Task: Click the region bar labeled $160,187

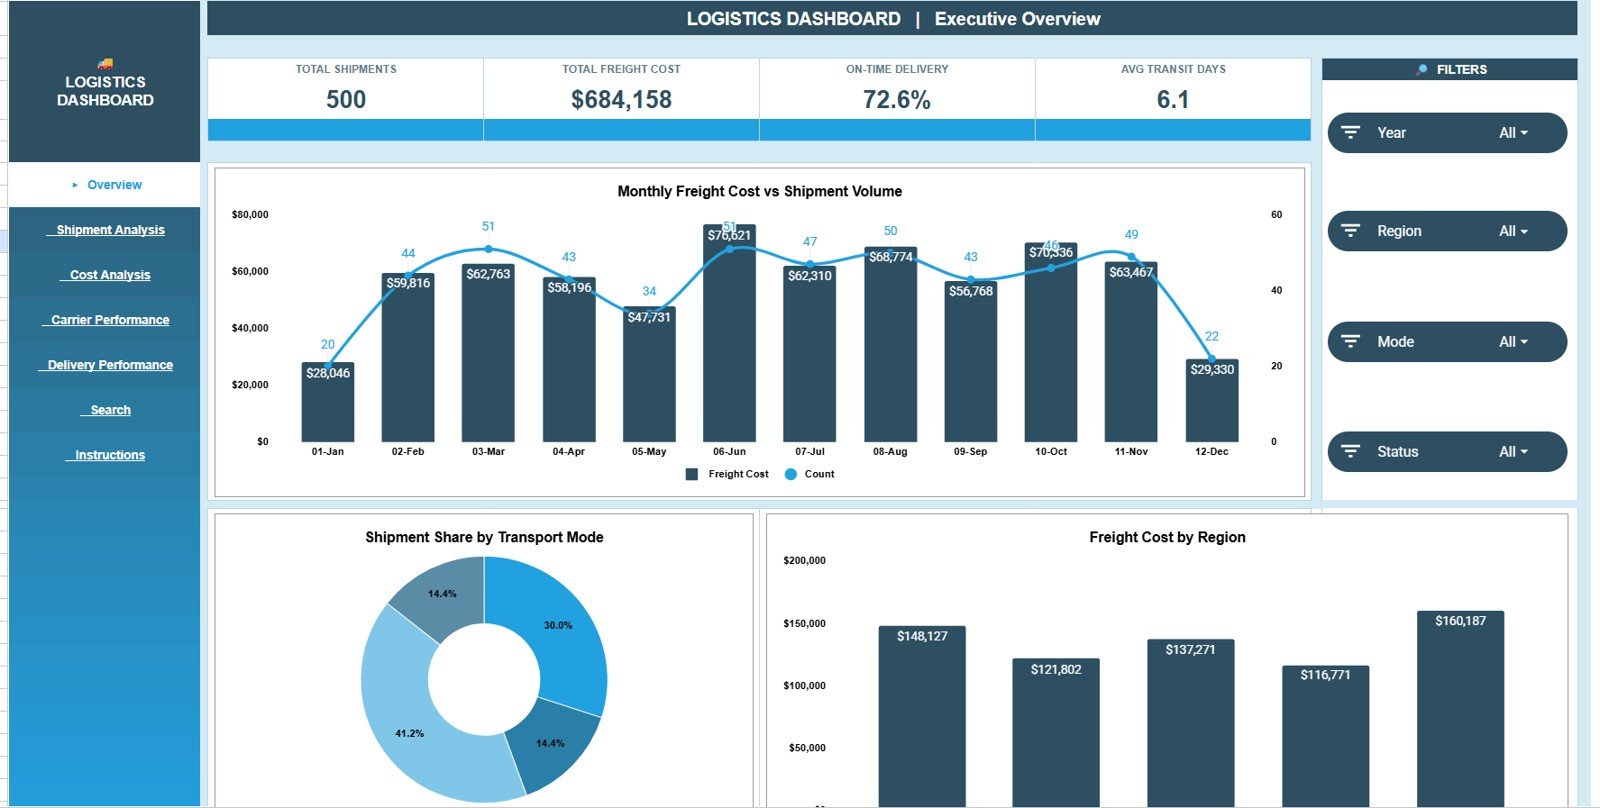Action: [x=1460, y=709]
